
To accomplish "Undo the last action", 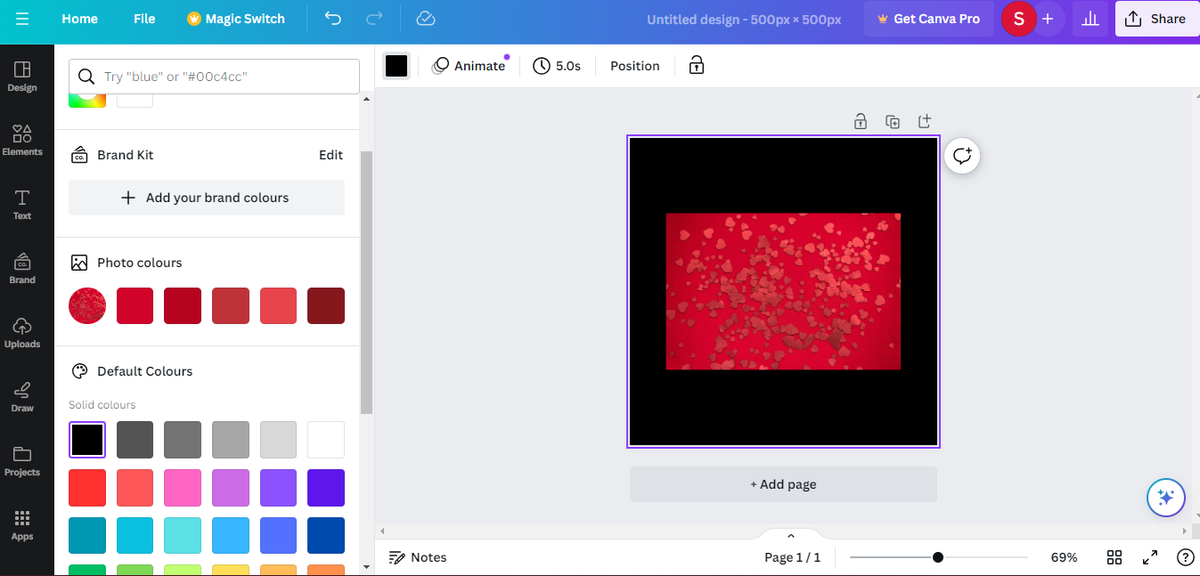I will [332, 18].
